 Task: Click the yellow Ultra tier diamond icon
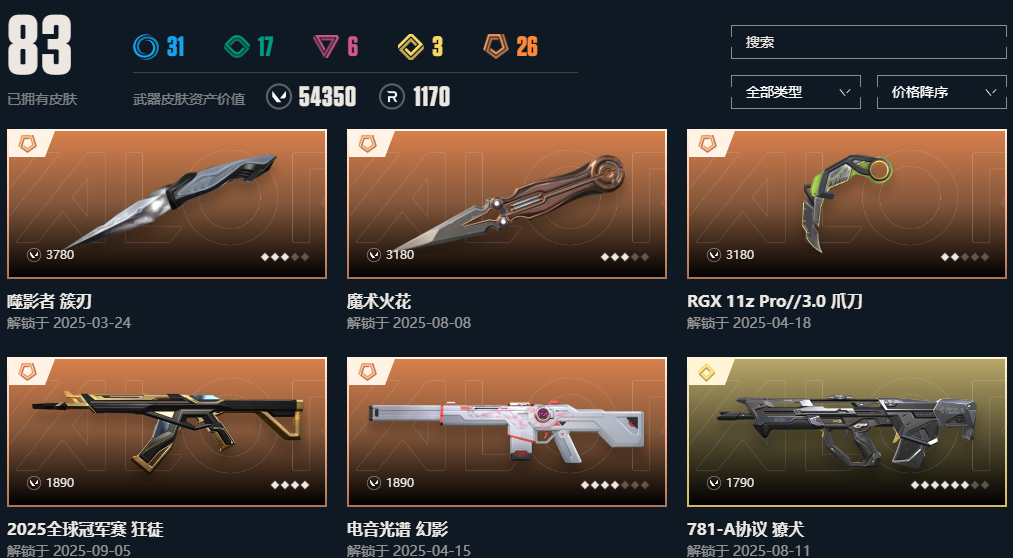coord(411,46)
